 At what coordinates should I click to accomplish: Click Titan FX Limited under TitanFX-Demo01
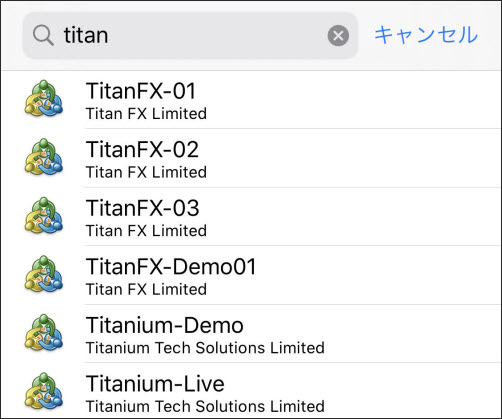146,289
